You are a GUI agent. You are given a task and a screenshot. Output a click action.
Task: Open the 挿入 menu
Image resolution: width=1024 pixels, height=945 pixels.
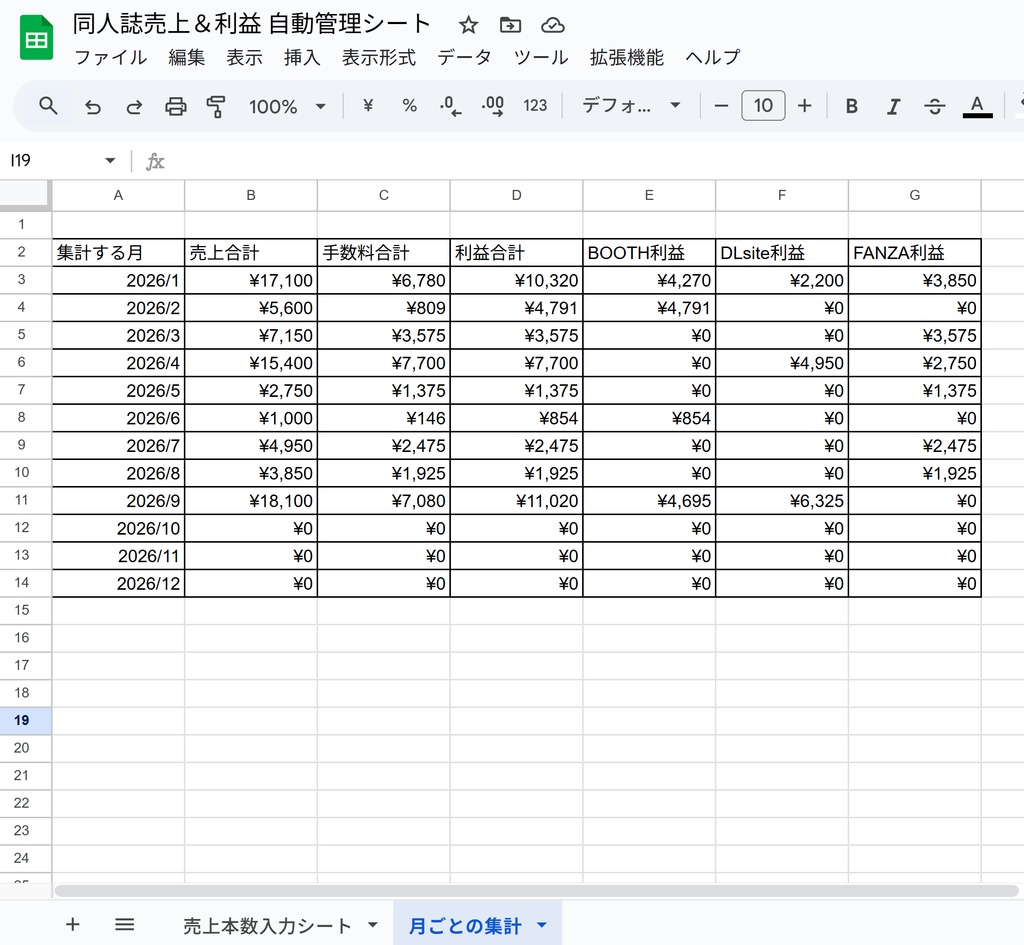[302, 58]
